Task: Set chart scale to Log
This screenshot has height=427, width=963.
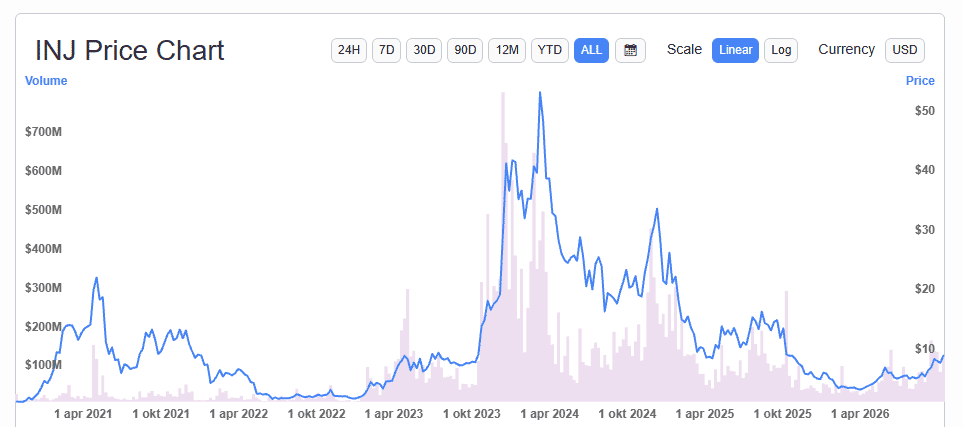Action: (781, 50)
